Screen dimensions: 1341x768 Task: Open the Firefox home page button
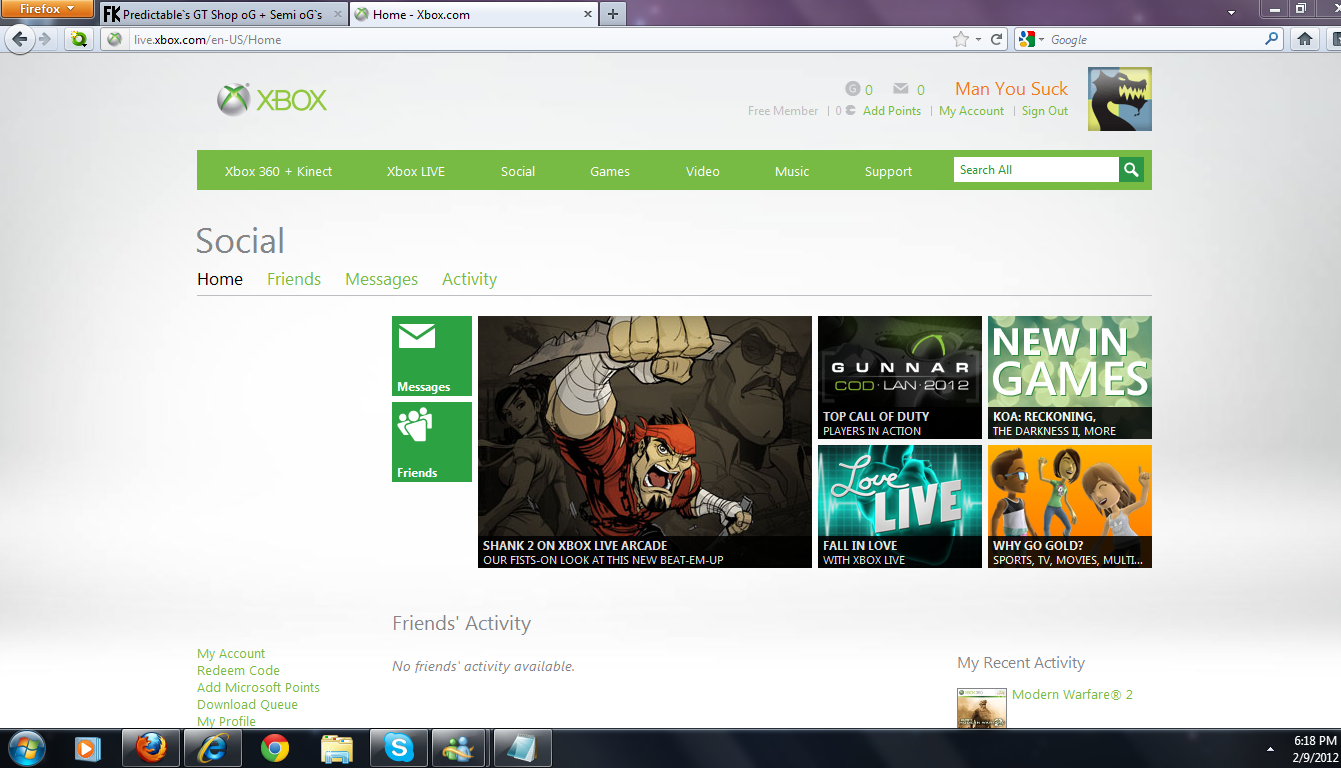(1305, 39)
